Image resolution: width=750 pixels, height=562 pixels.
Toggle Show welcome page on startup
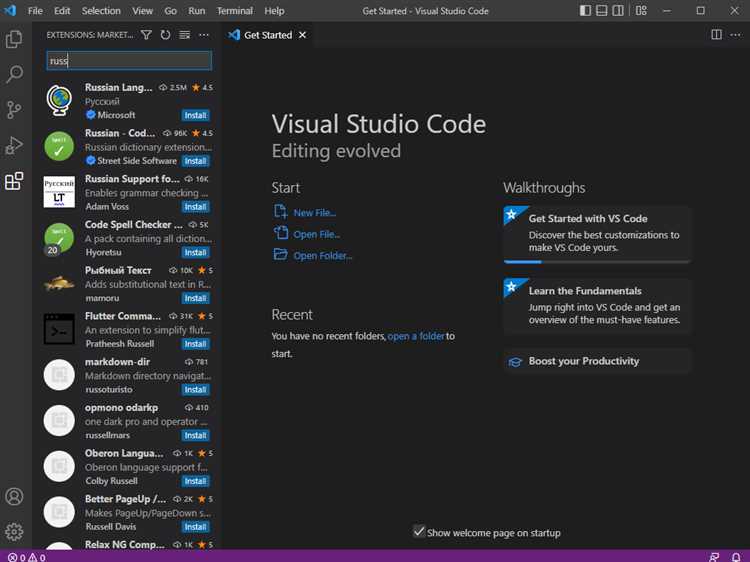click(x=419, y=531)
